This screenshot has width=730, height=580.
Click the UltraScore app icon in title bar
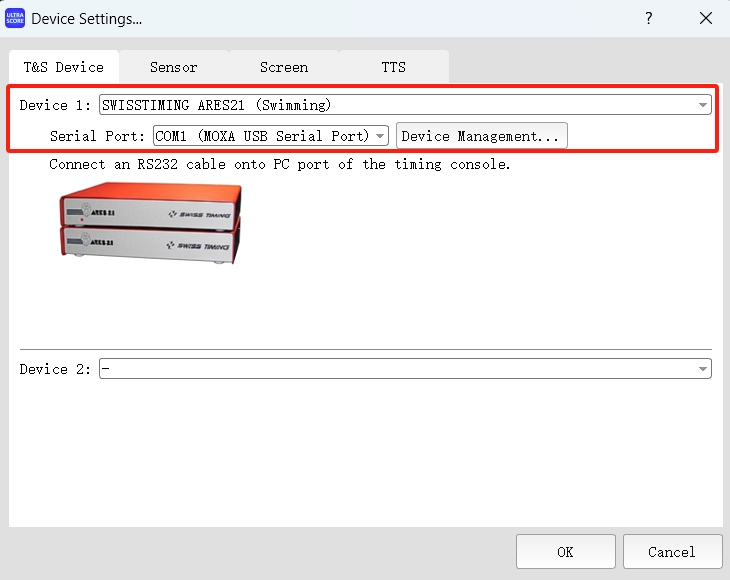(15, 18)
